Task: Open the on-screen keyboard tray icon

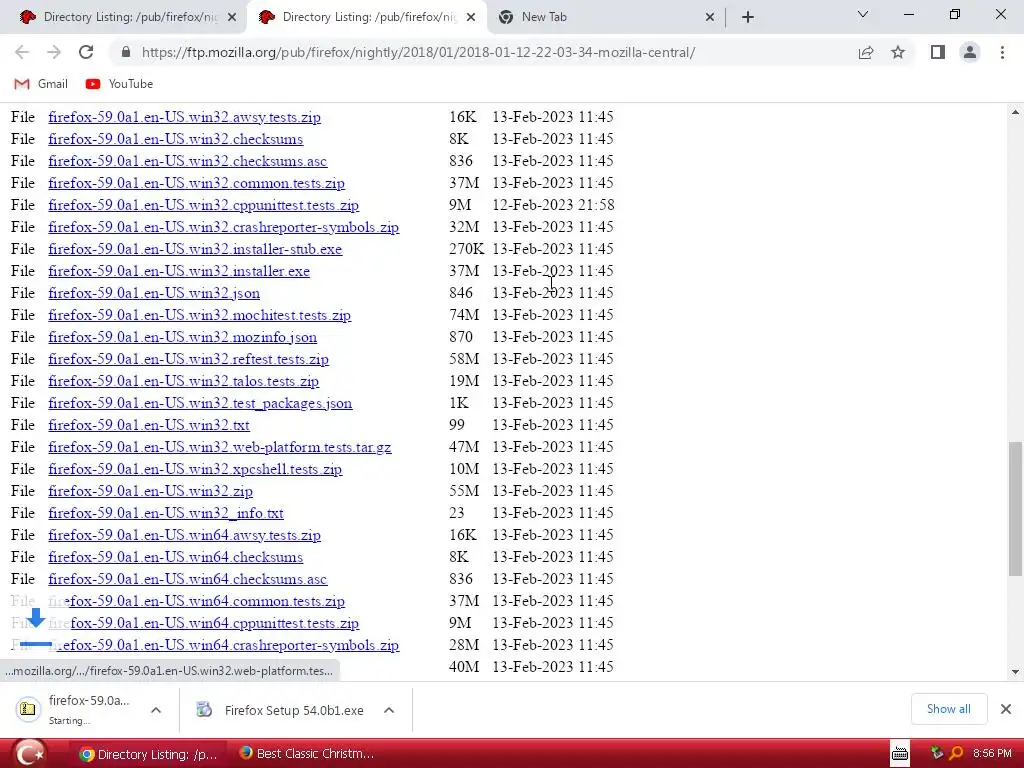Action: click(x=900, y=754)
